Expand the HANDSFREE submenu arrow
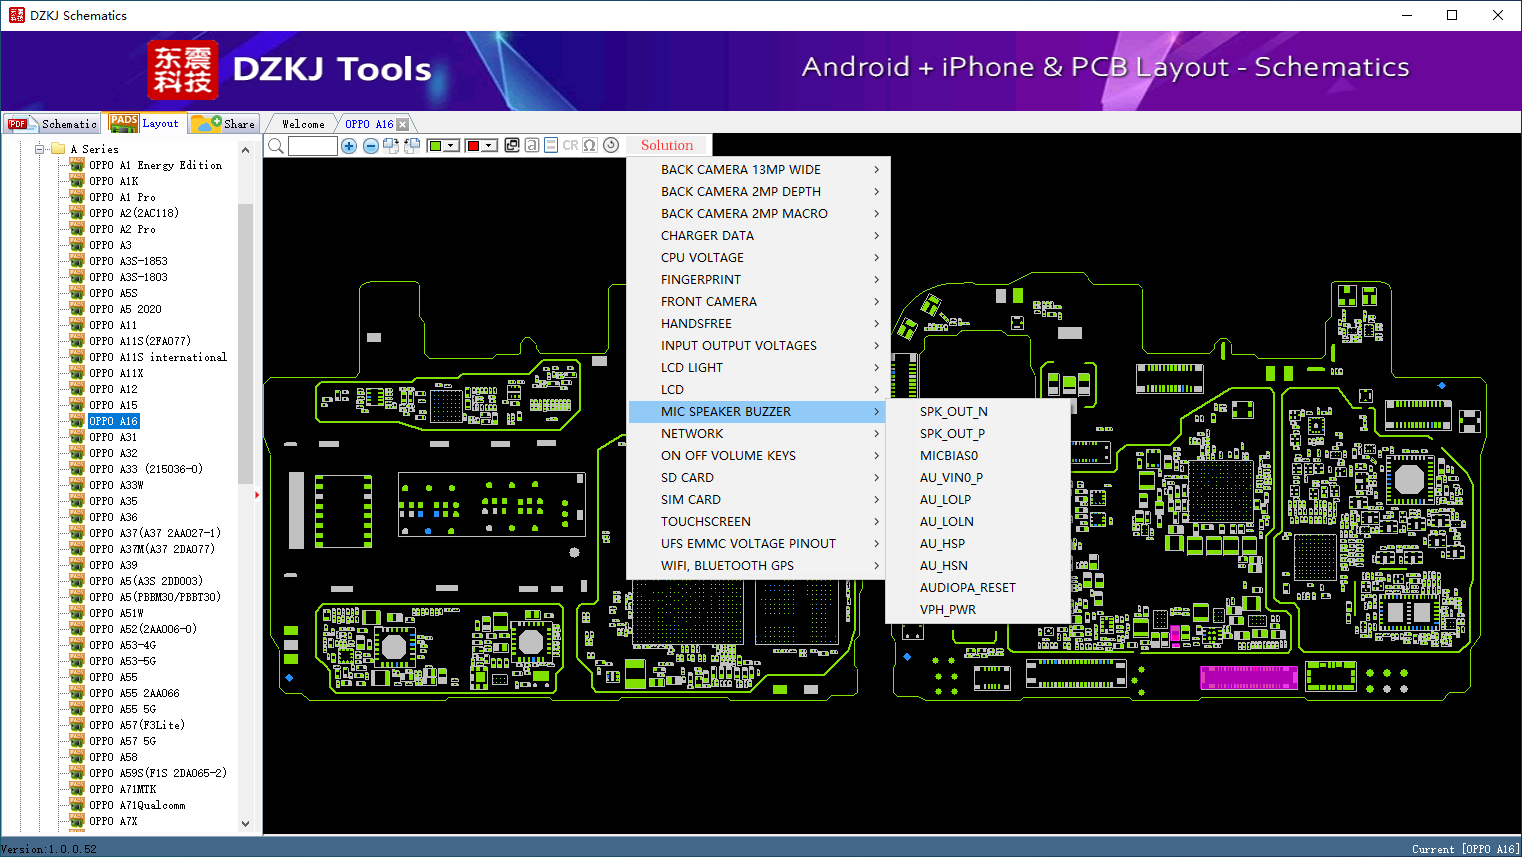Image resolution: width=1522 pixels, height=857 pixels. click(x=876, y=324)
